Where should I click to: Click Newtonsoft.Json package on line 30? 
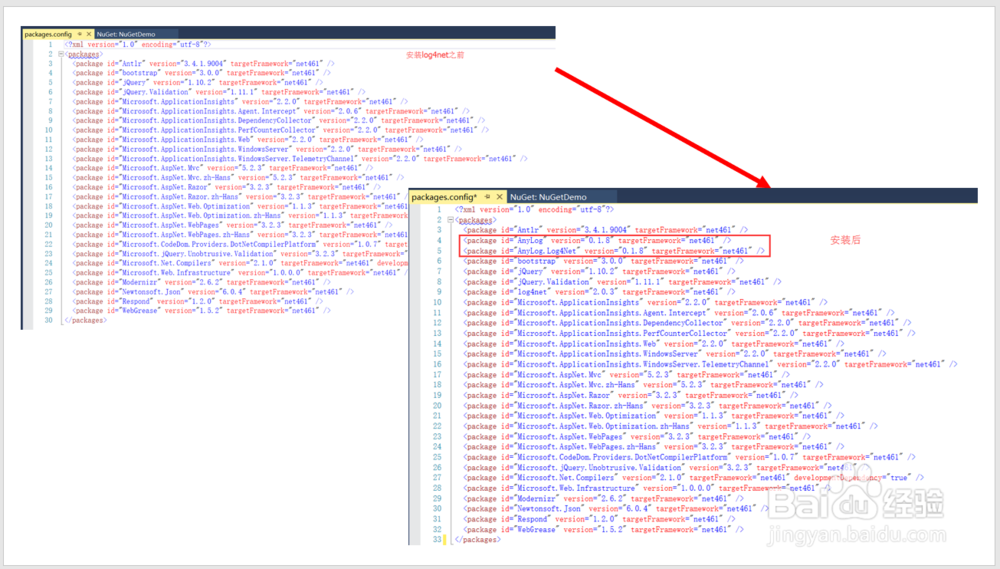pos(615,509)
